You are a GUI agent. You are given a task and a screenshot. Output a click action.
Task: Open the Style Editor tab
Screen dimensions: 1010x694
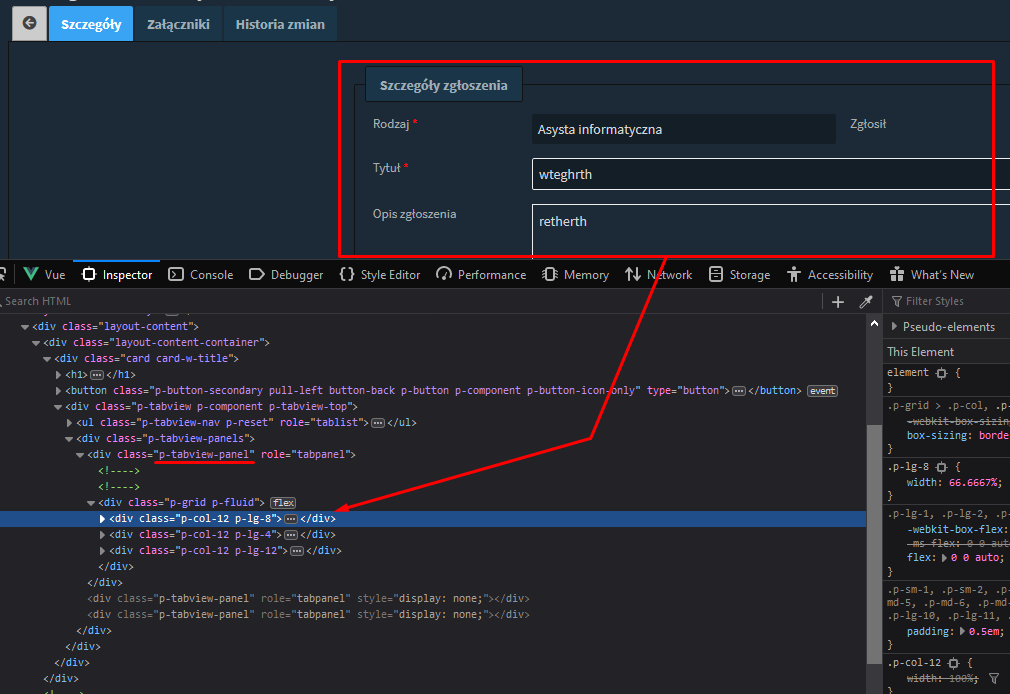pos(380,275)
